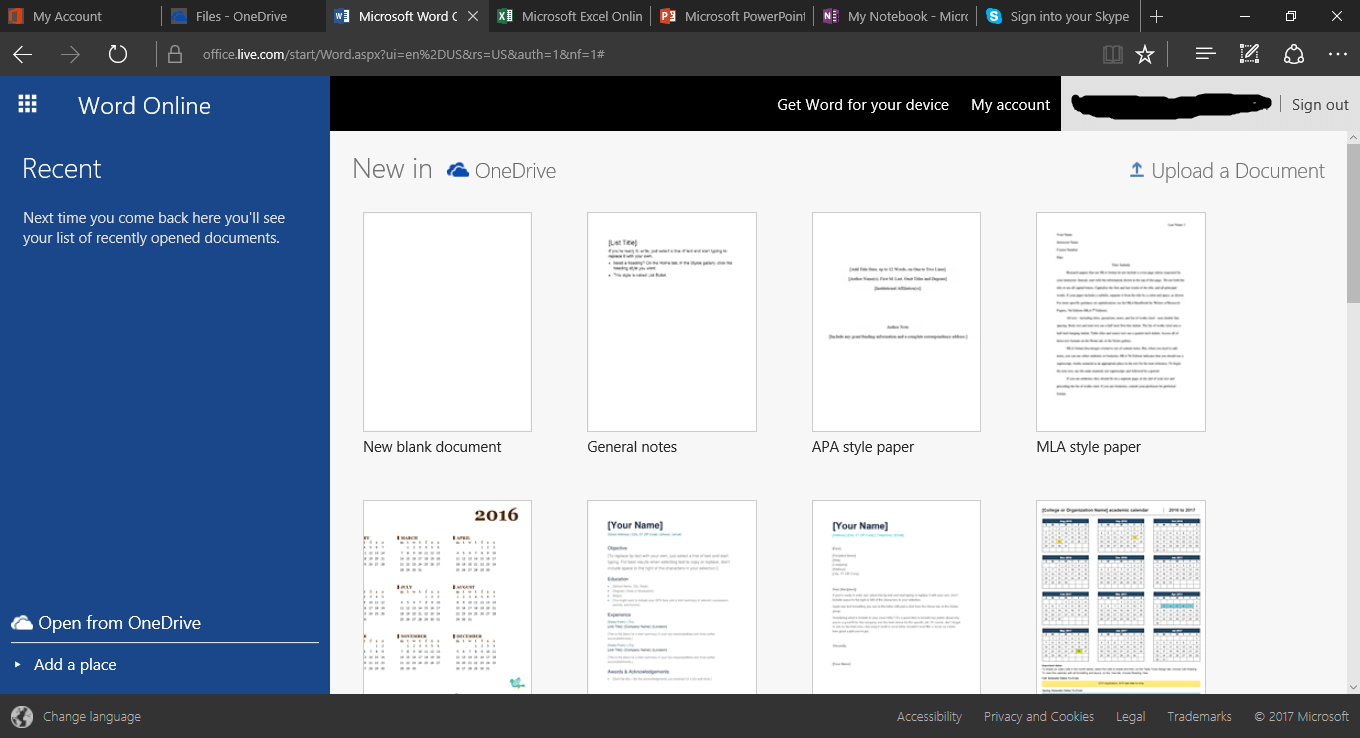Click the redacted account name area
The height and width of the screenshot is (738, 1360).
click(1170, 104)
